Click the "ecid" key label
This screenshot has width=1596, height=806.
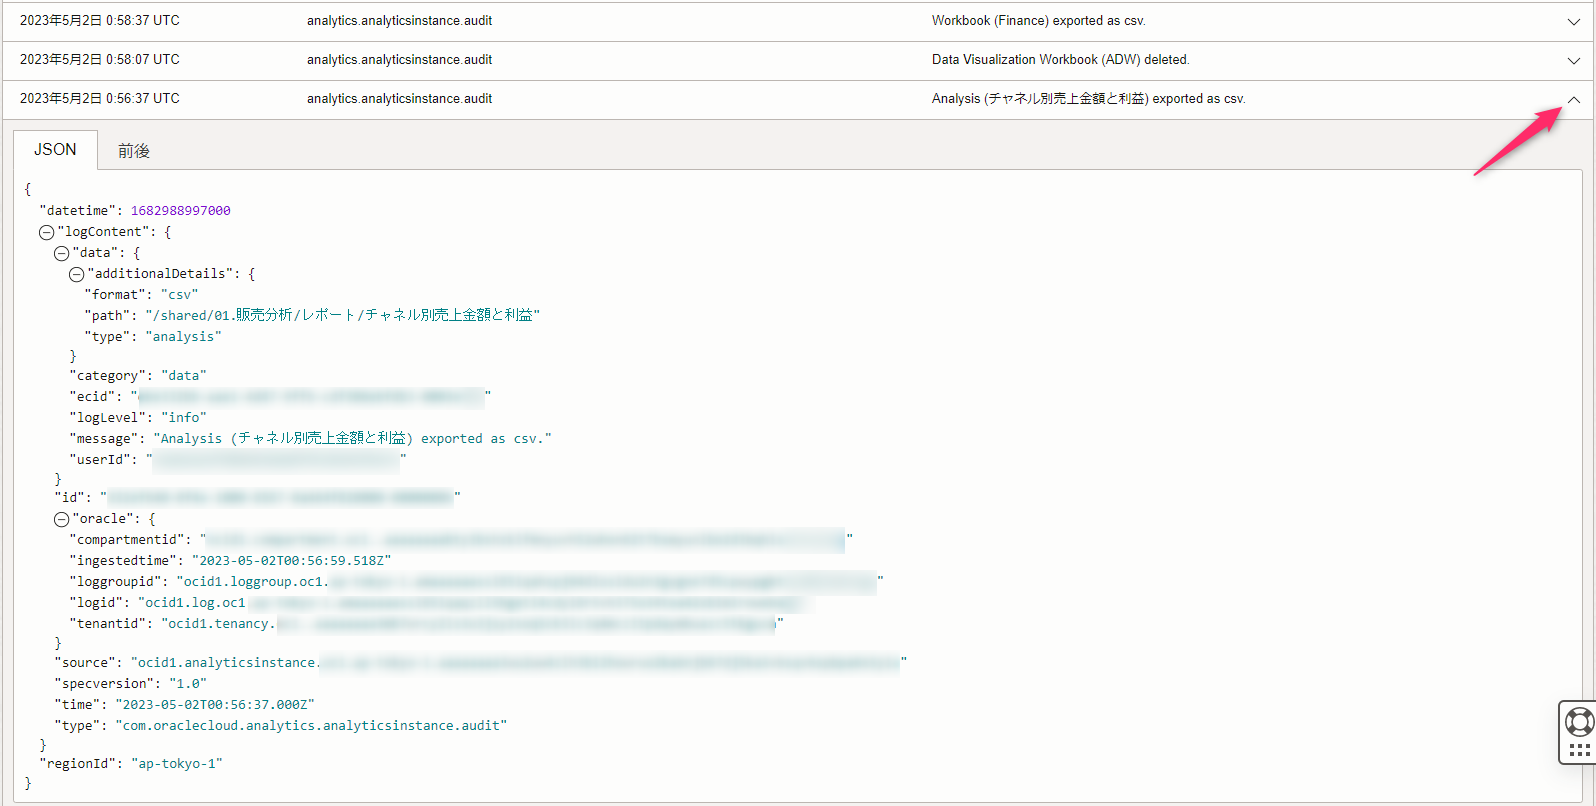(x=92, y=397)
